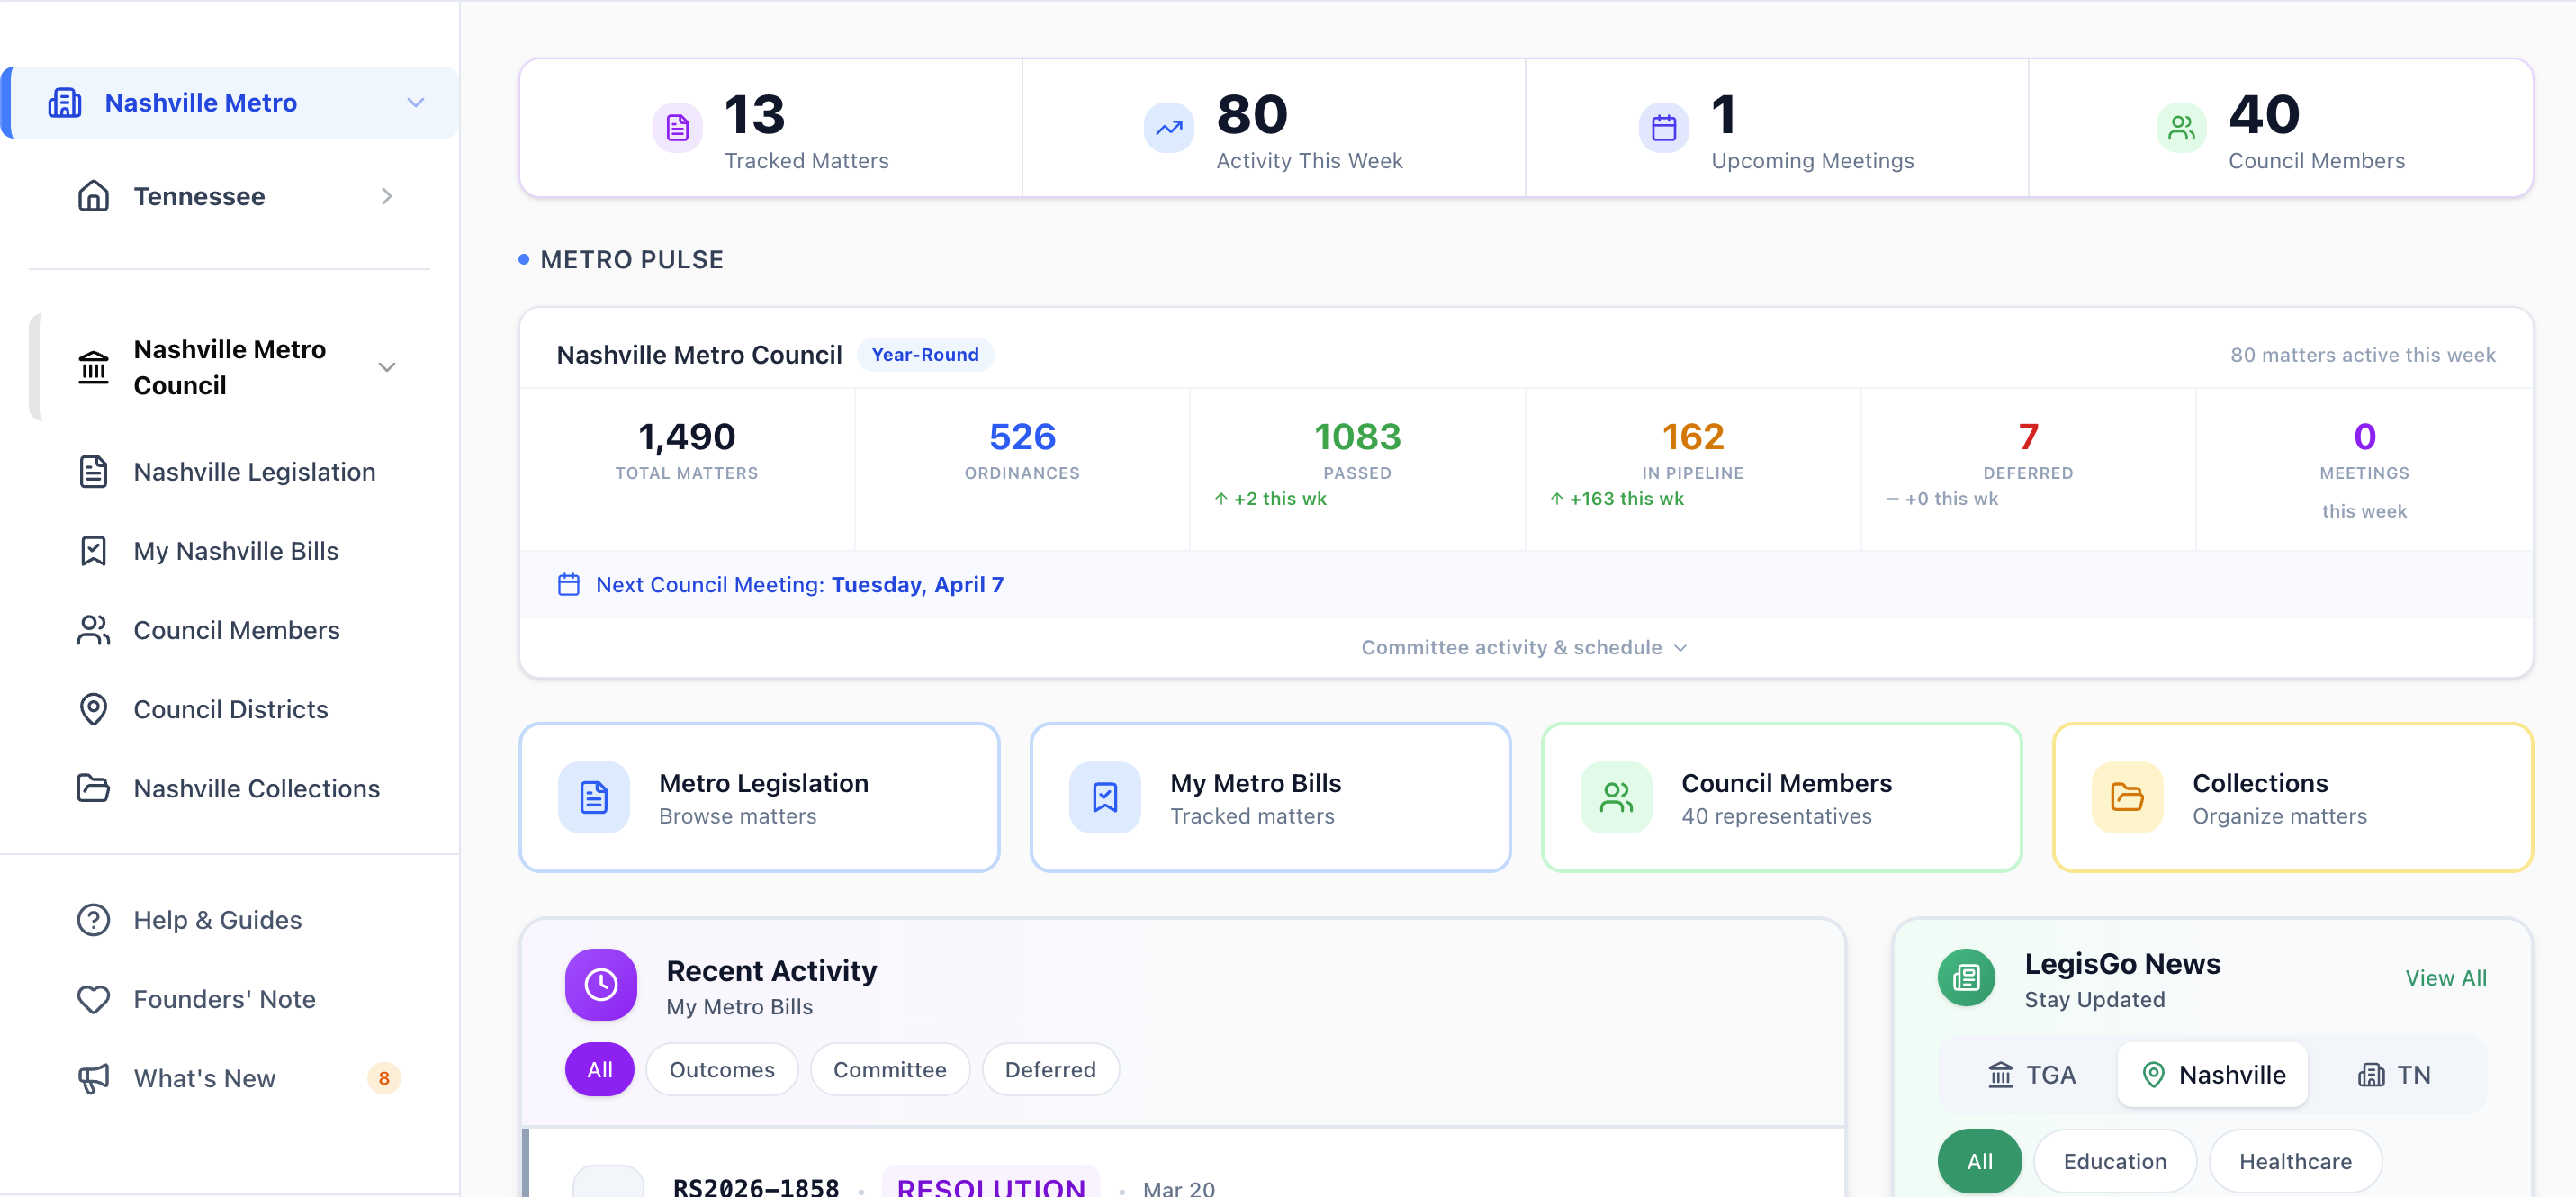Open Council Districts via map pin icon

coord(93,708)
